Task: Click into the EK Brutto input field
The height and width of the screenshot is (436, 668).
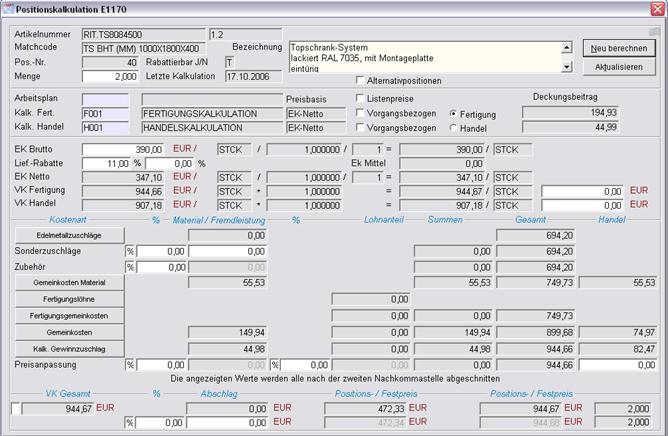Action: [110, 148]
